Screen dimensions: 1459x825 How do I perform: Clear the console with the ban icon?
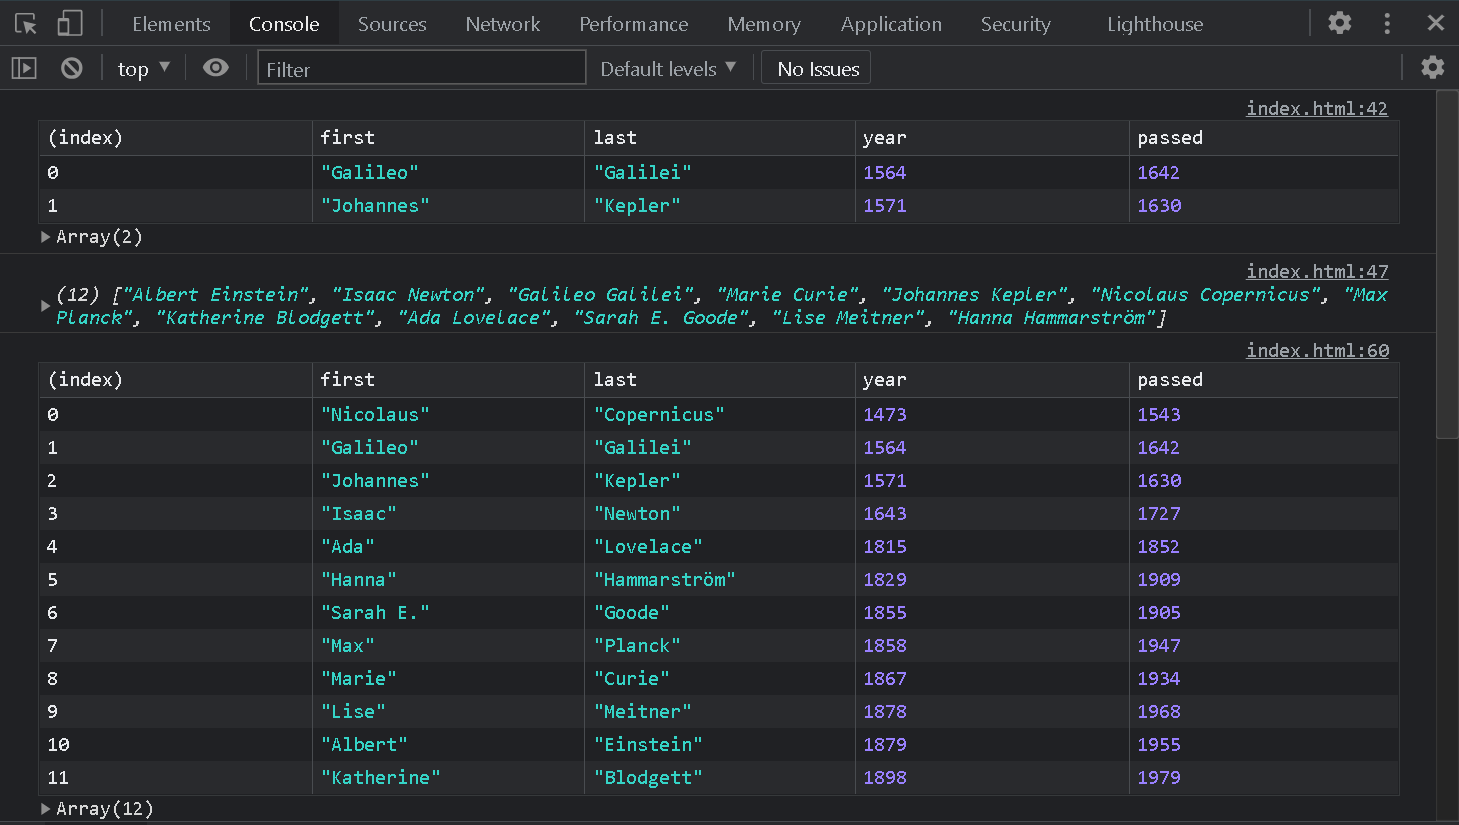coord(71,68)
